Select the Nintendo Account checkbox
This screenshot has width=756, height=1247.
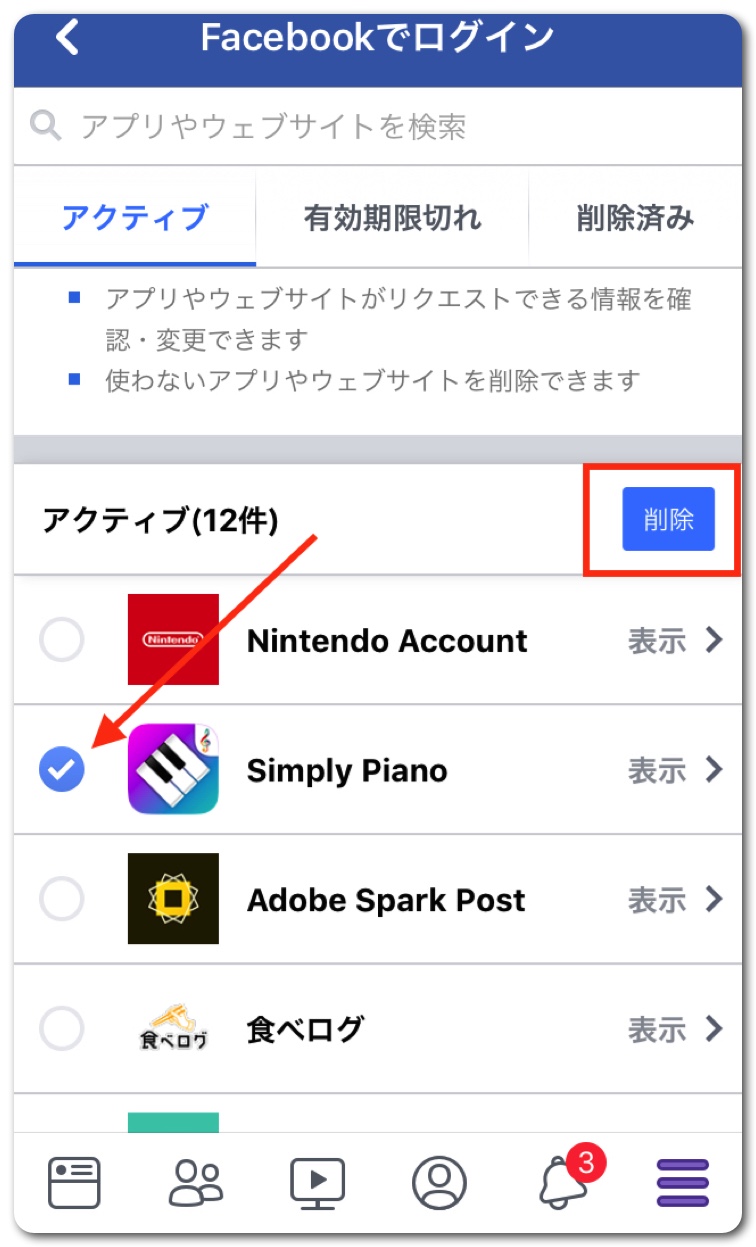(x=62, y=639)
